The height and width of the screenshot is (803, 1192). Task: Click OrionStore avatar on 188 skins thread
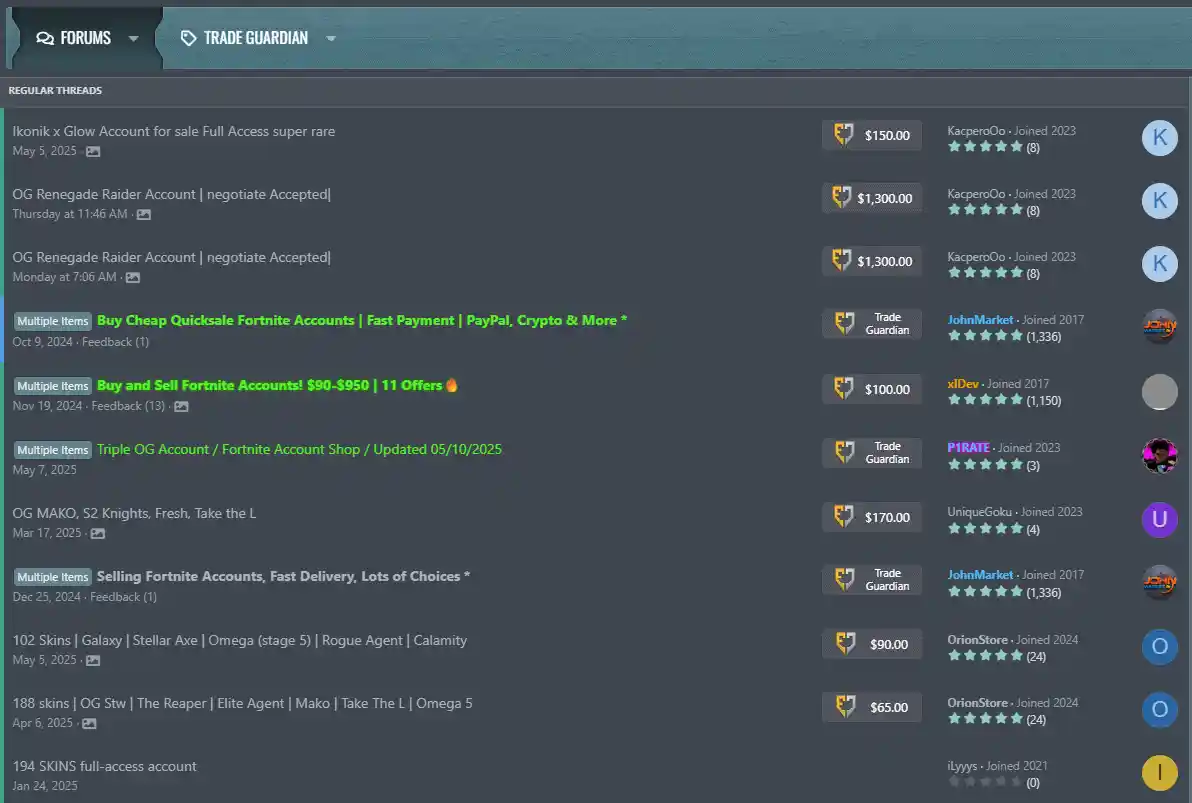coord(1159,710)
